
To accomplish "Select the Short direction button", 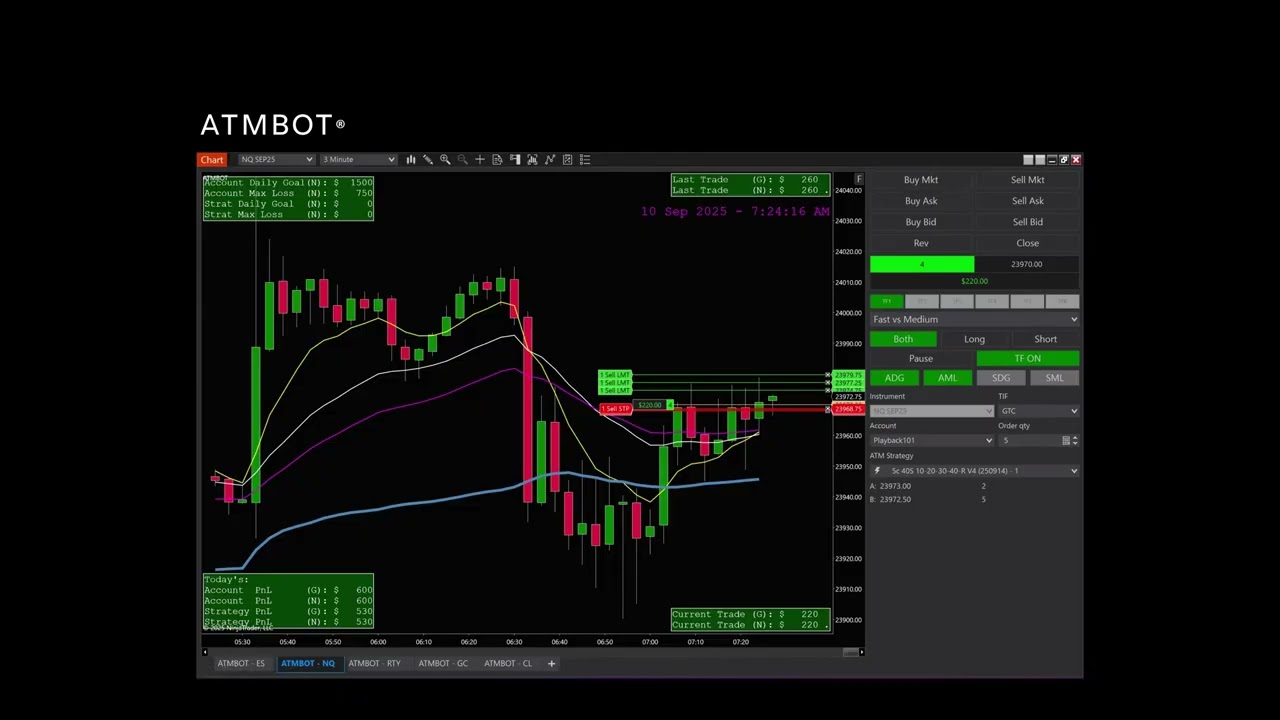I will 1045,339.
